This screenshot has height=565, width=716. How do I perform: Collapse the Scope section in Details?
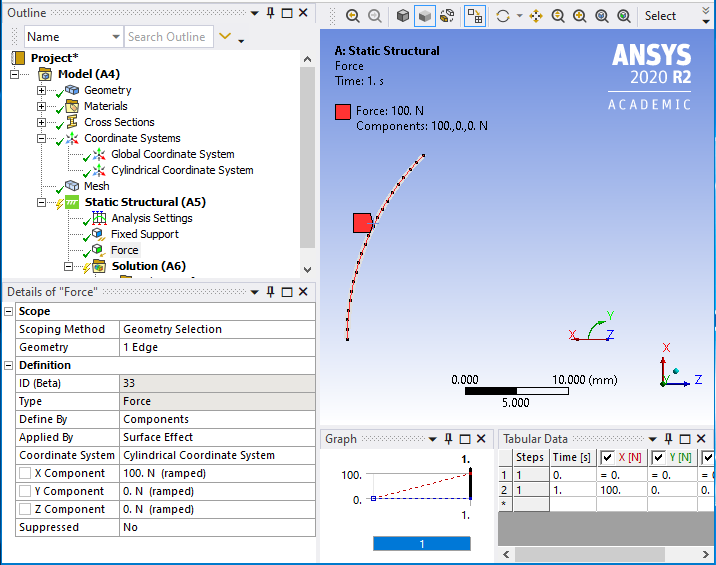tap(8, 312)
